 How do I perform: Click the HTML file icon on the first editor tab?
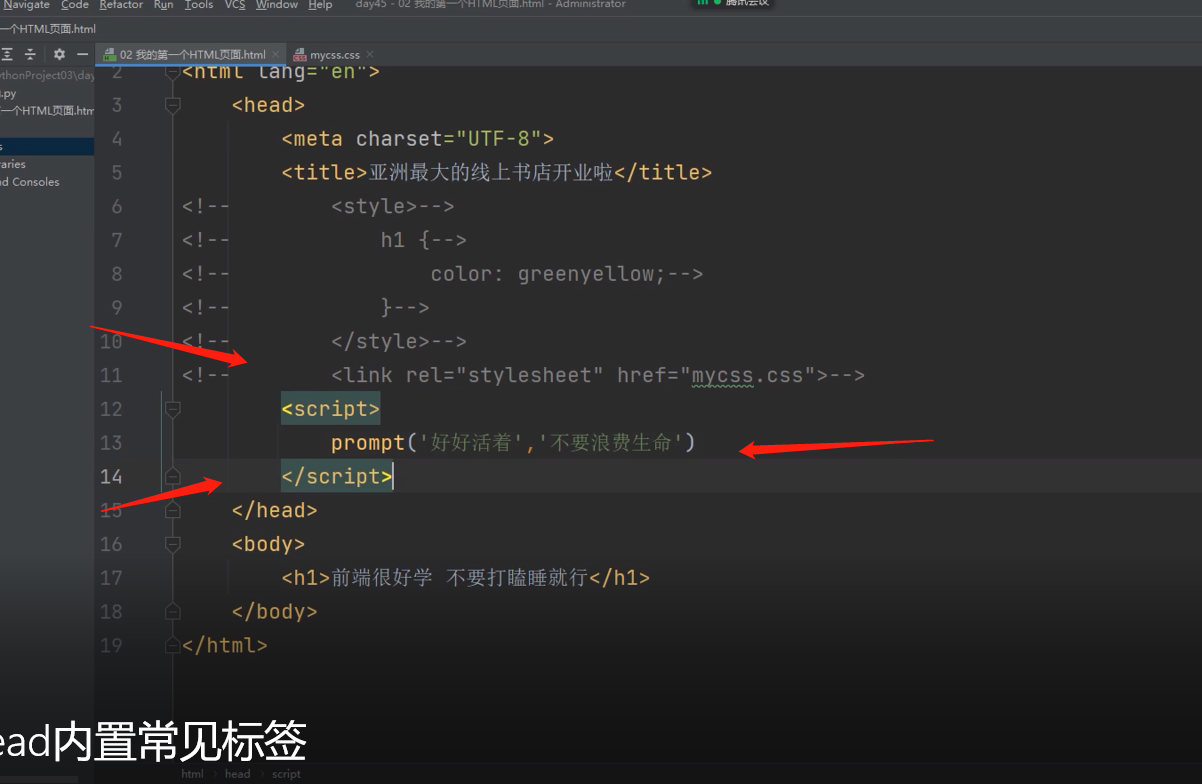pos(110,55)
